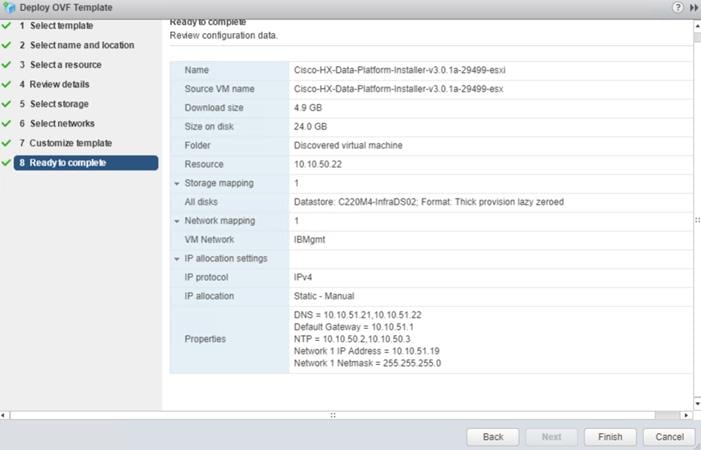Go to step 7 Customize template
This screenshot has height=450, width=701.
tap(65, 143)
